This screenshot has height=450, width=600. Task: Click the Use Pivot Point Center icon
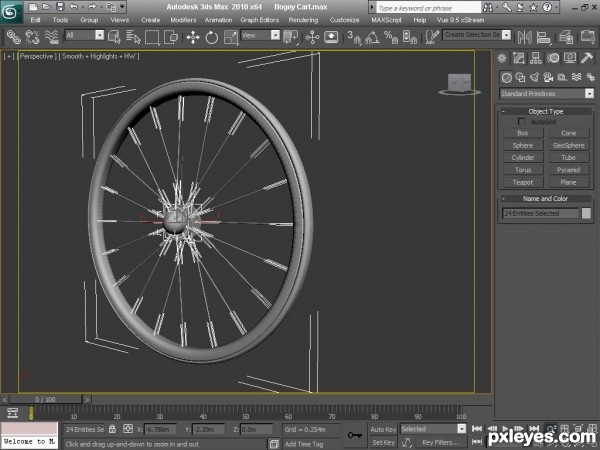[x=291, y=37]
